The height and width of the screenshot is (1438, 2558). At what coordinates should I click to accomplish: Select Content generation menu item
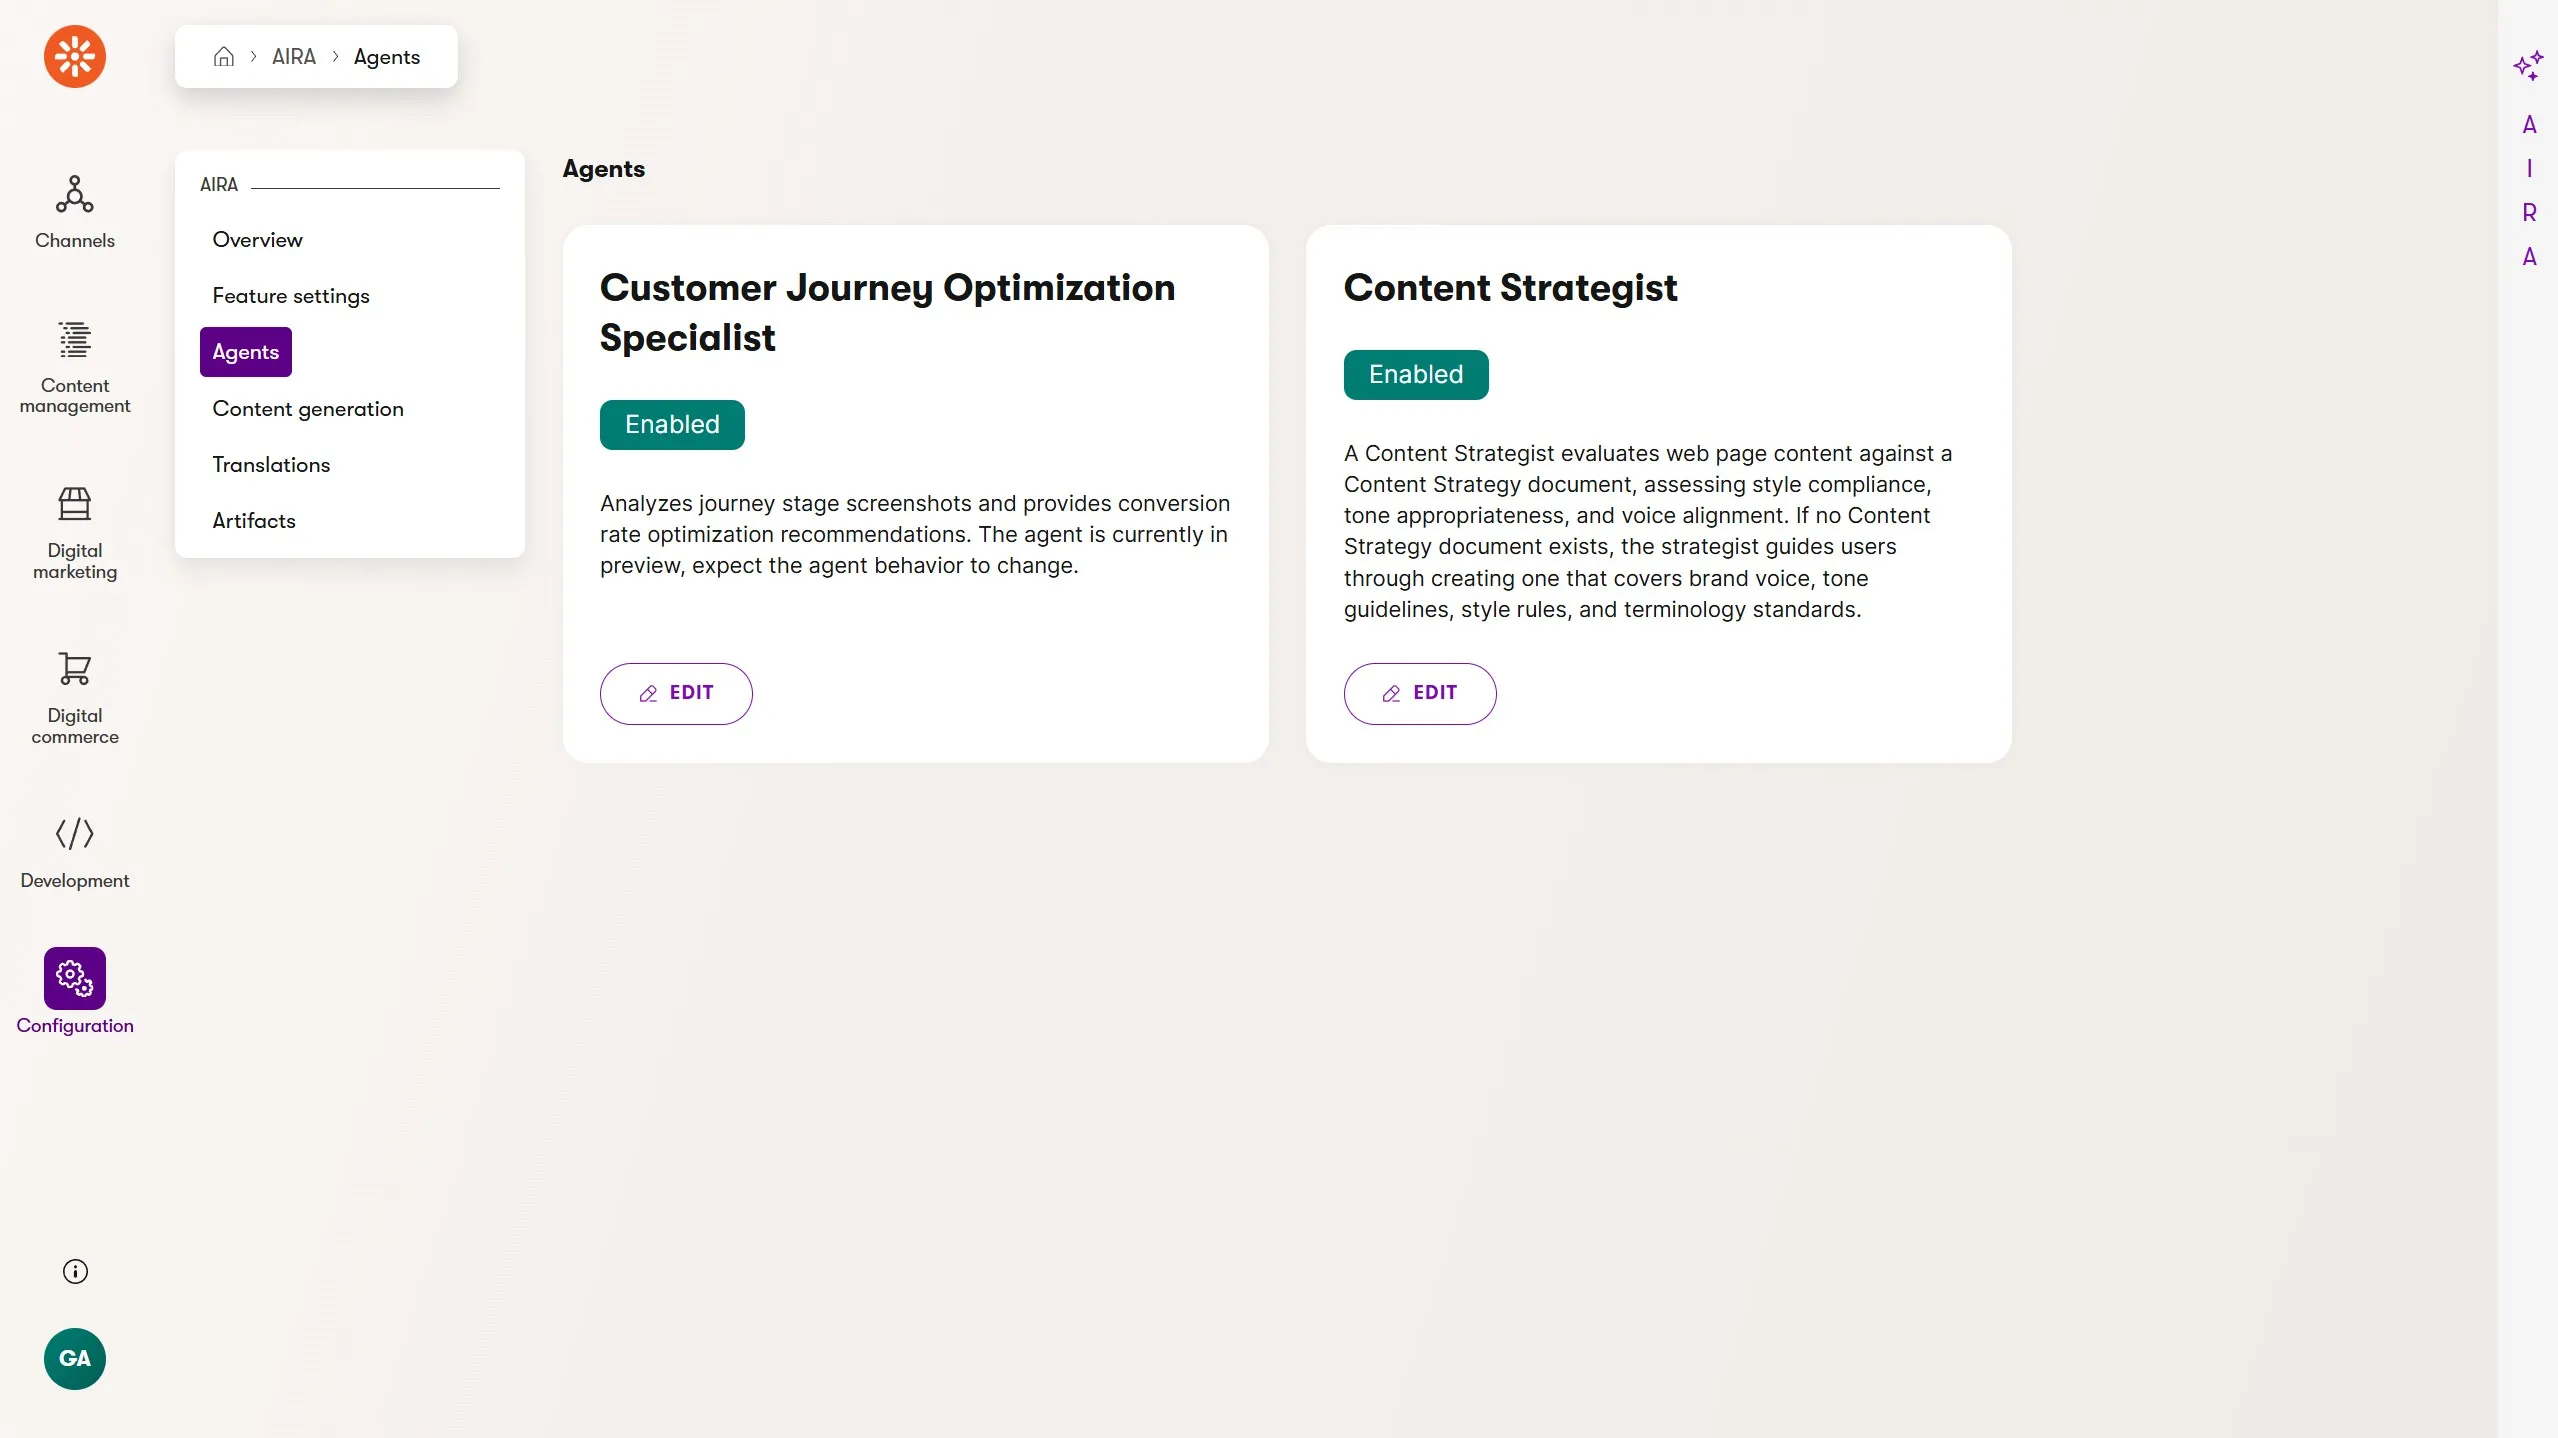tap(308, 409)
